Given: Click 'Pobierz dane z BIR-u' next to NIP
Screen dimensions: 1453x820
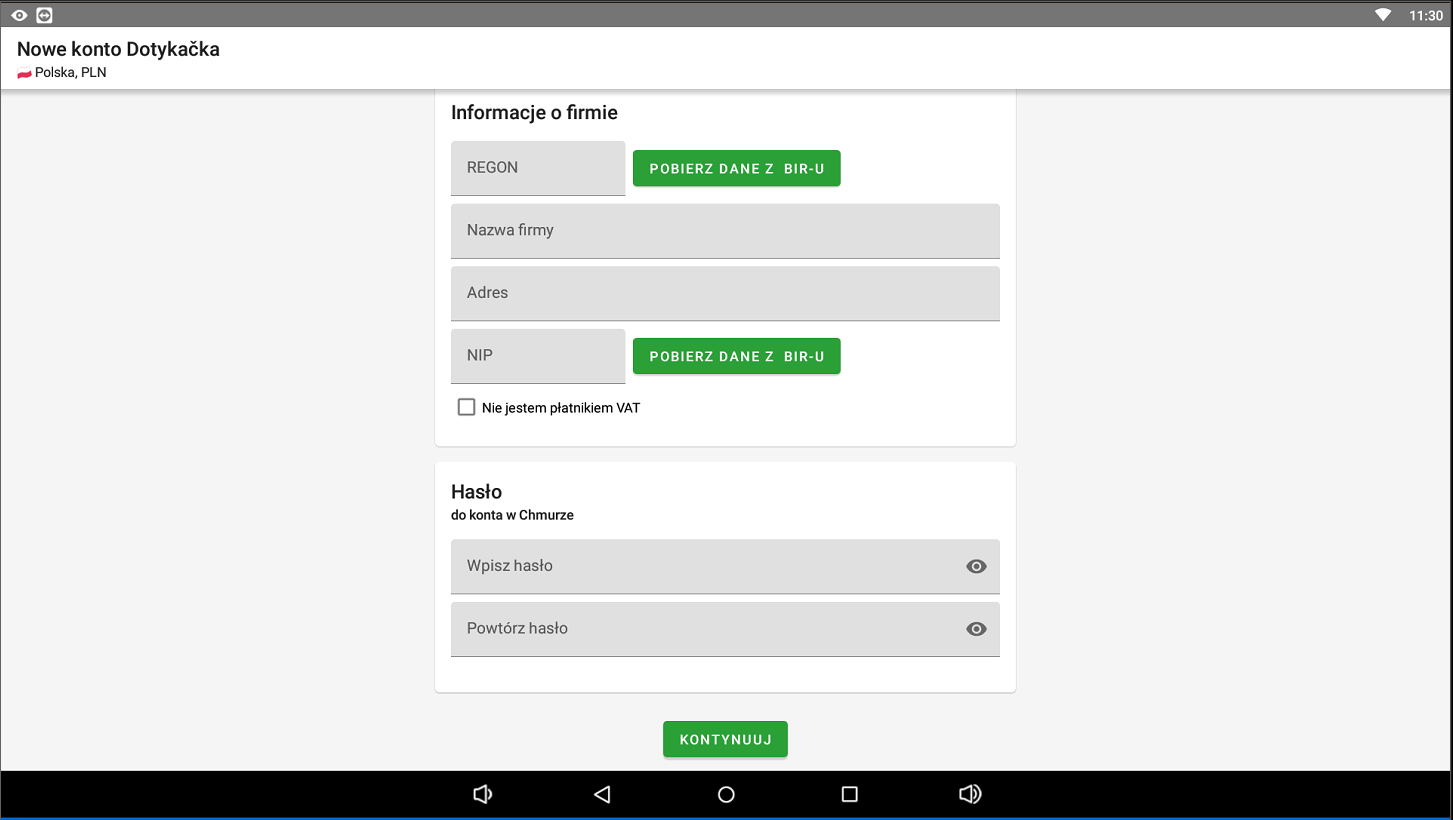Looking at the screenshot, I should [736, 356].
